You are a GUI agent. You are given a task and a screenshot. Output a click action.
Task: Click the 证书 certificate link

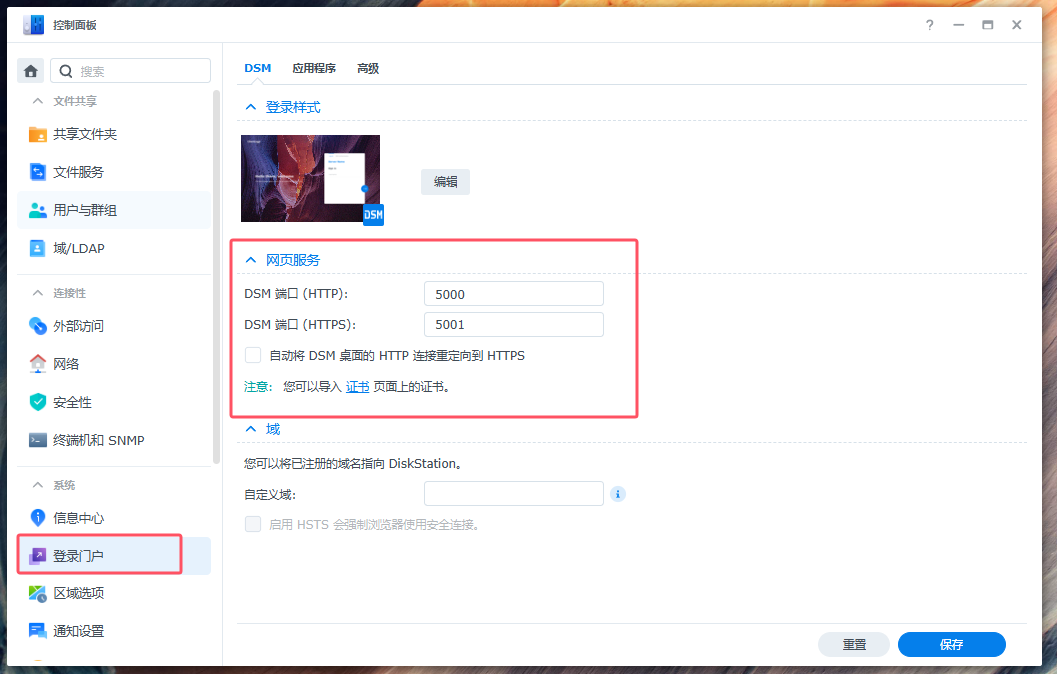357,386
